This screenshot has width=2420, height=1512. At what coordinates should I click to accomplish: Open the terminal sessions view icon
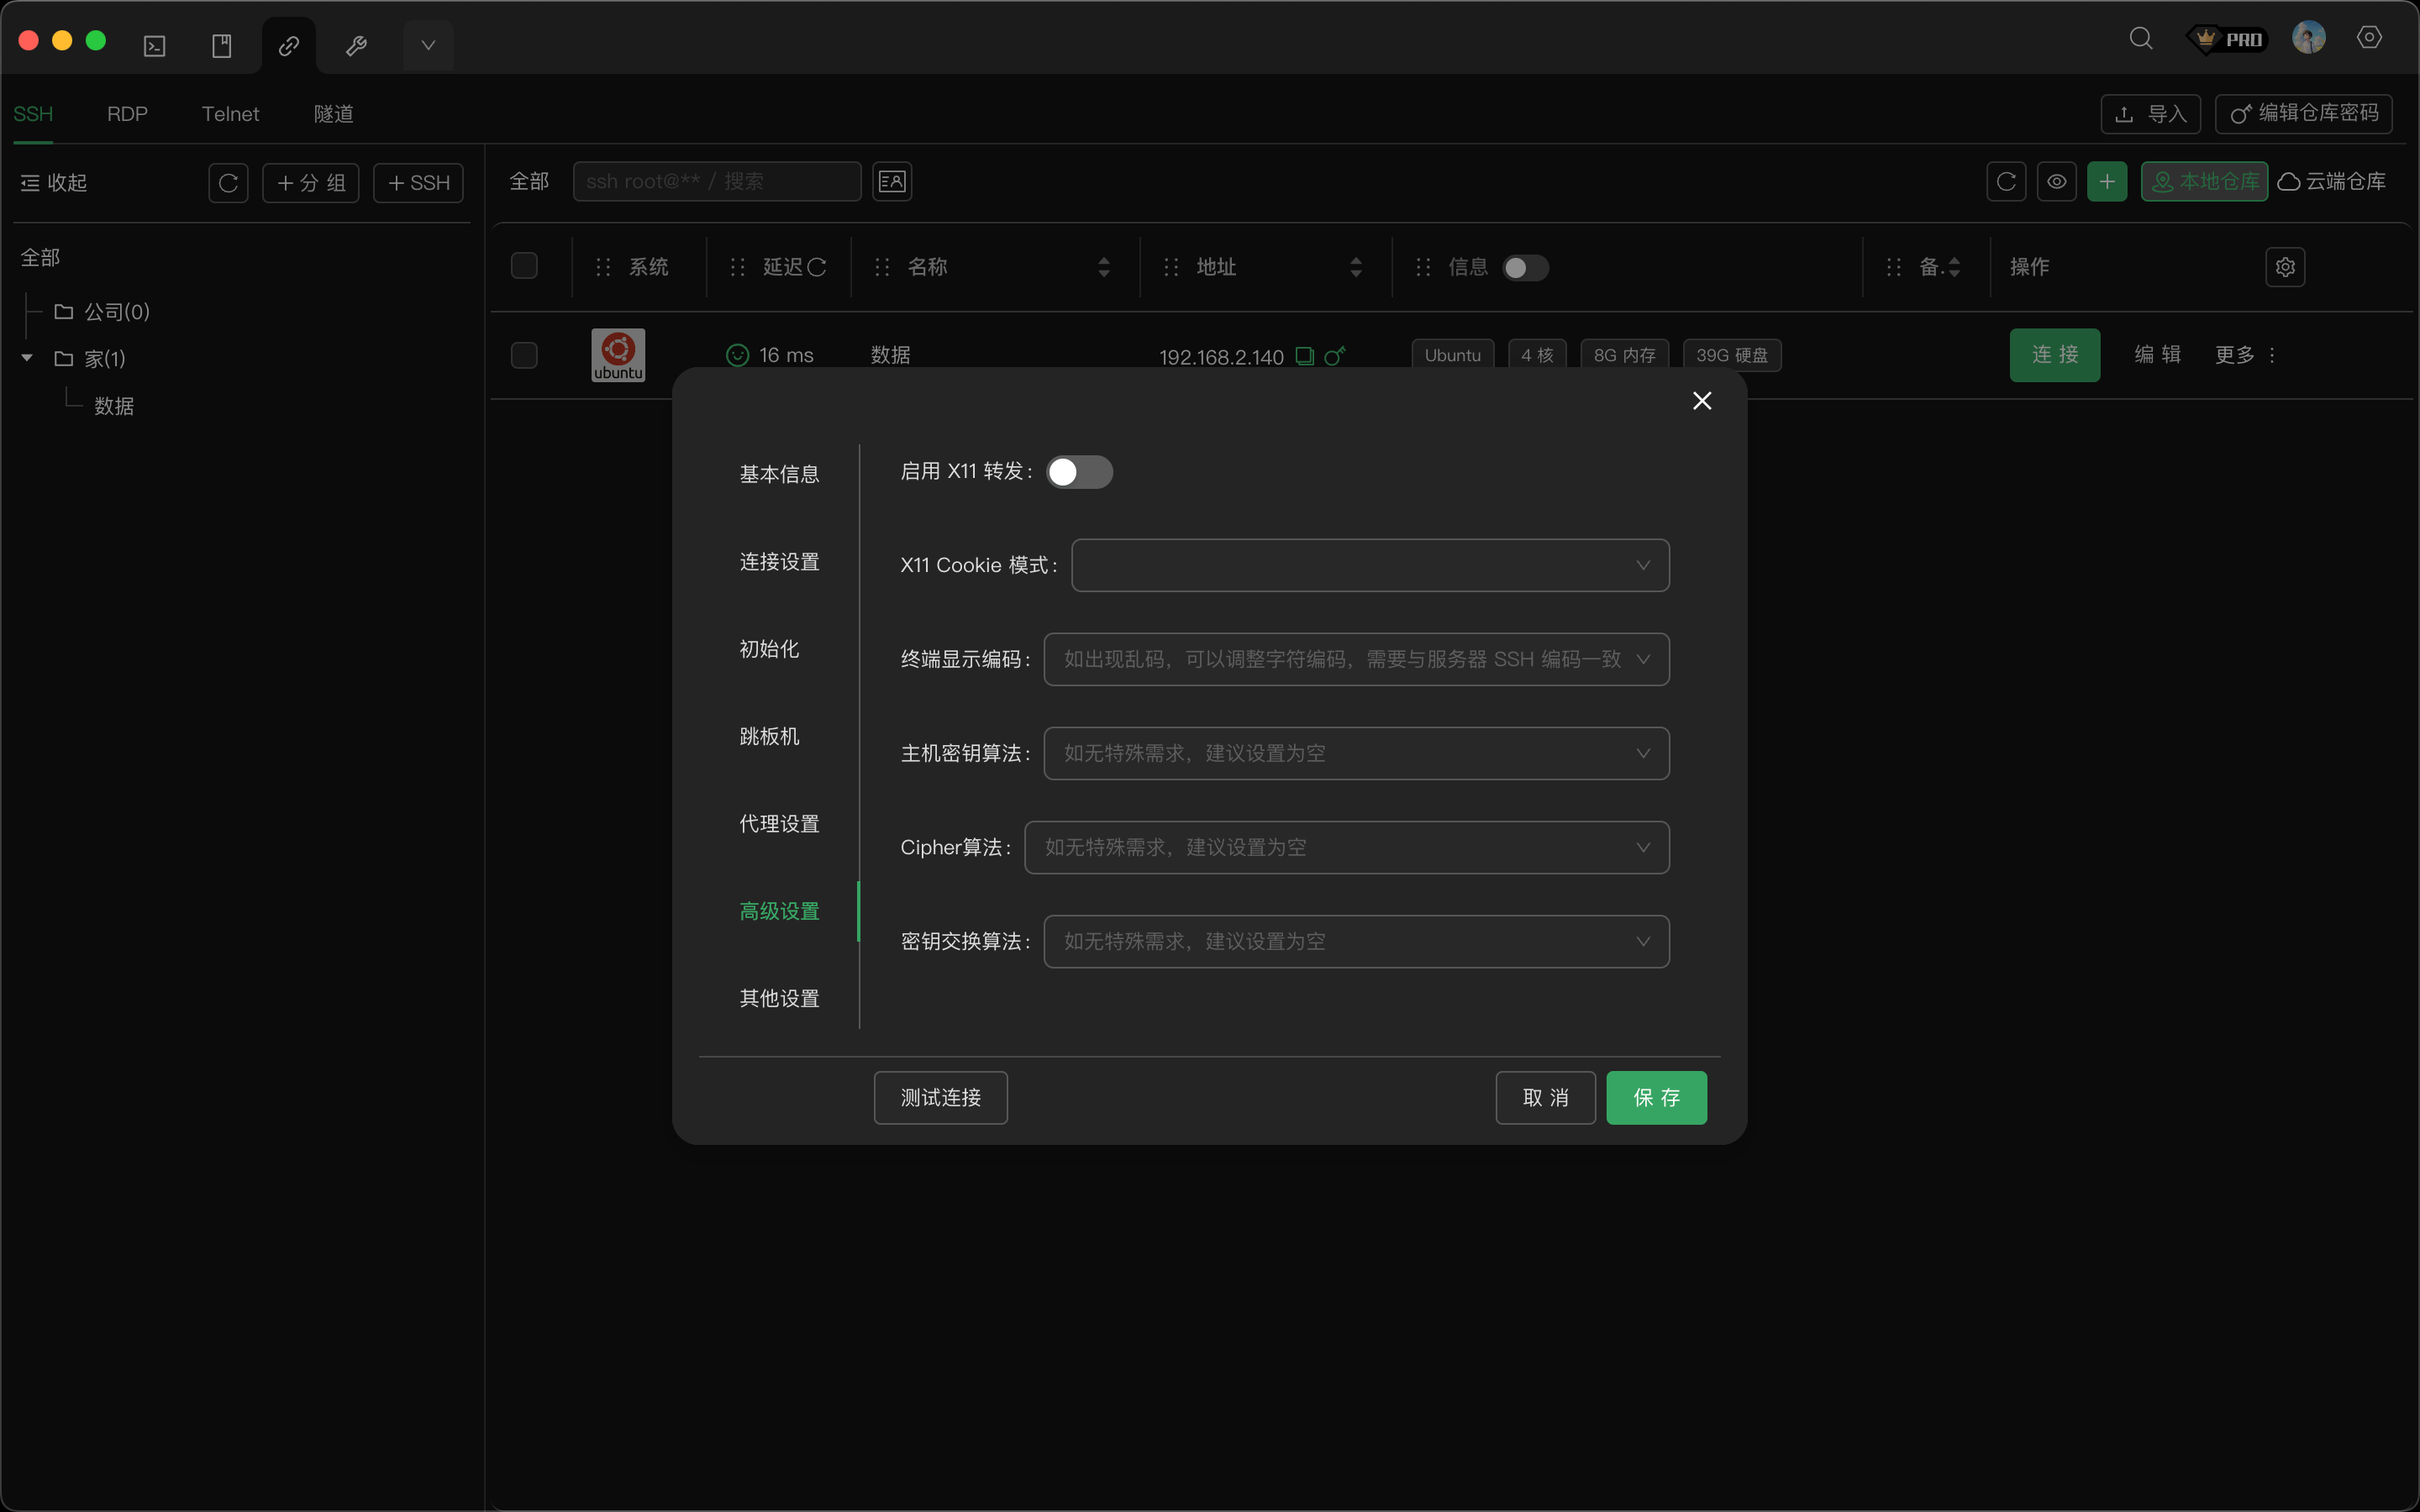tap(154, 44)
